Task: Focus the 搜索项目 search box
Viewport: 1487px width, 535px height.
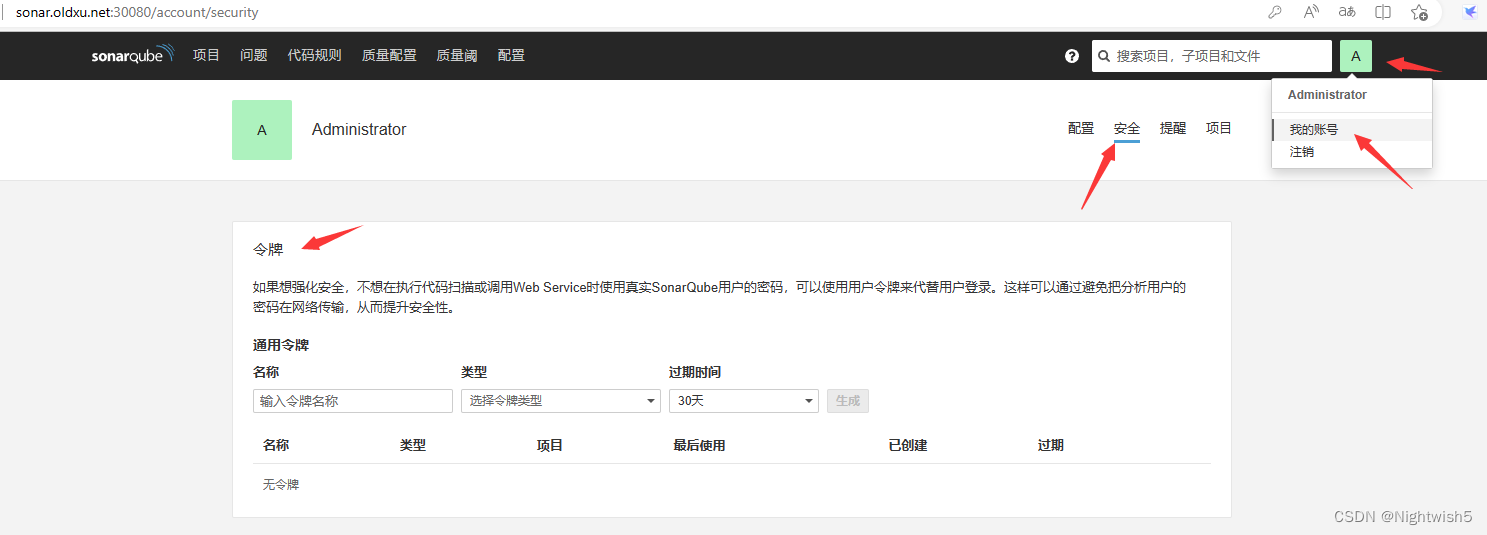Action: tap(1212, 56)
